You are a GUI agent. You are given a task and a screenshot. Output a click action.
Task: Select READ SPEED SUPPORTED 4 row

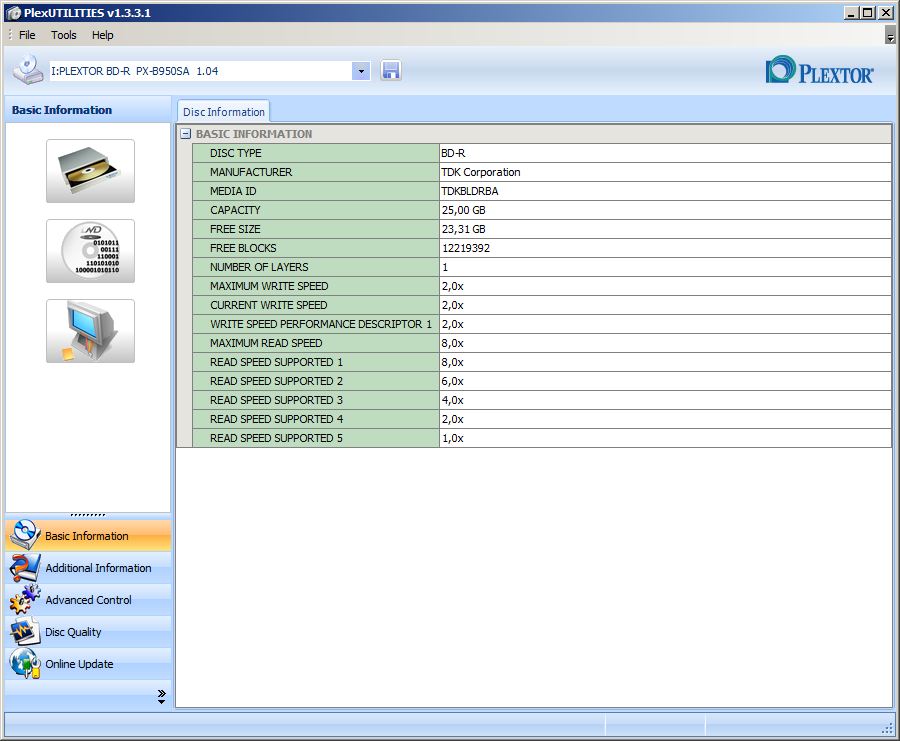pyautogui.click(x=542, y=418)
